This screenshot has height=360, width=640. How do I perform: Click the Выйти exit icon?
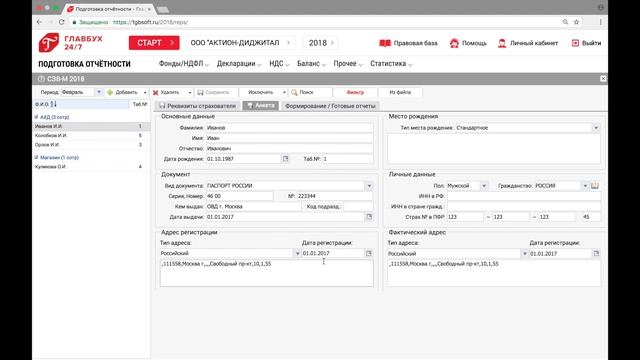point(575,43)
